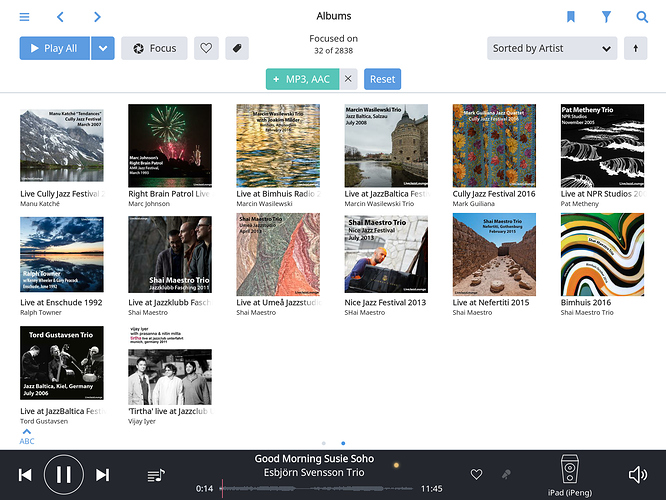The height and width of the screenshot is (500, 666).
Task: Open Right Brain Patrol Live album cover
Action: coord(170,146)
